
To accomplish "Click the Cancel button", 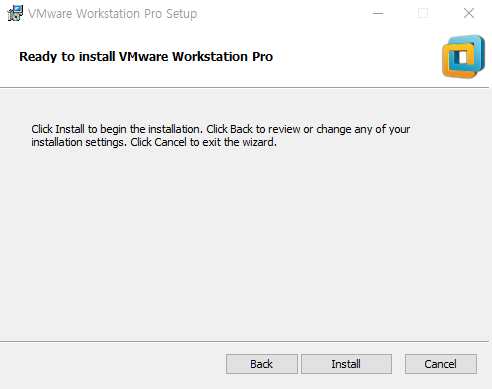I will (x=441, y=364).
